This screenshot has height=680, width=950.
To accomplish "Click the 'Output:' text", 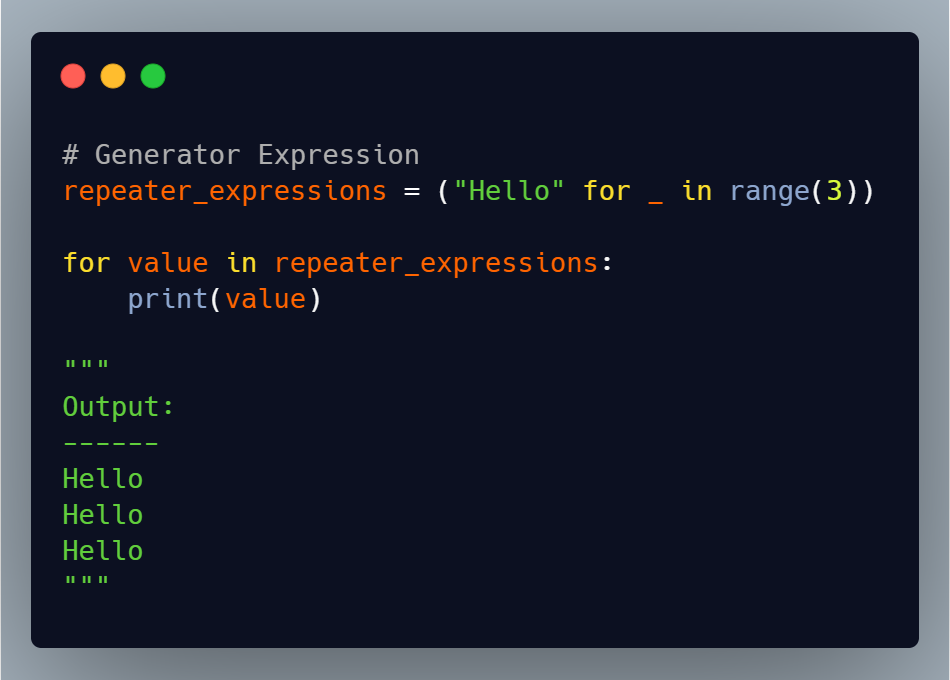I will coord(118,407).
